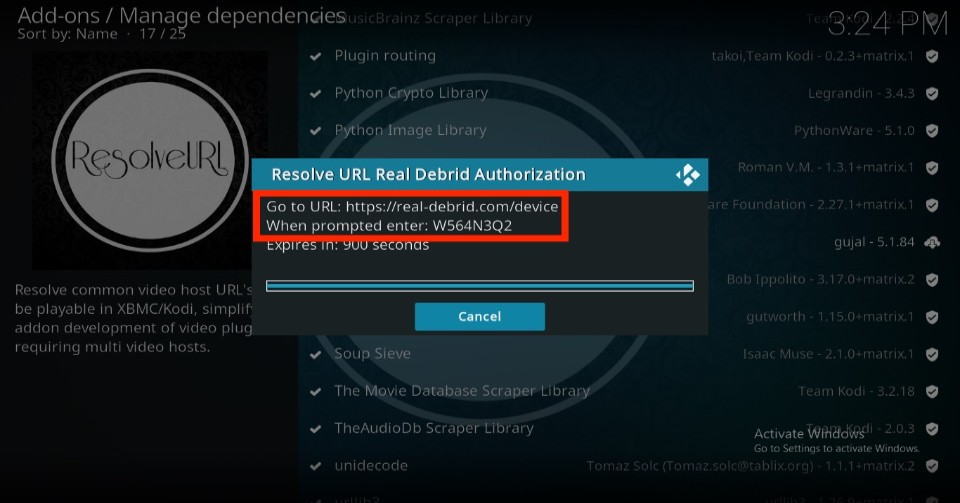The image size is (960, 503).
Task: Click shield icon for Movie Database Scraper
Action: [932, 392]
